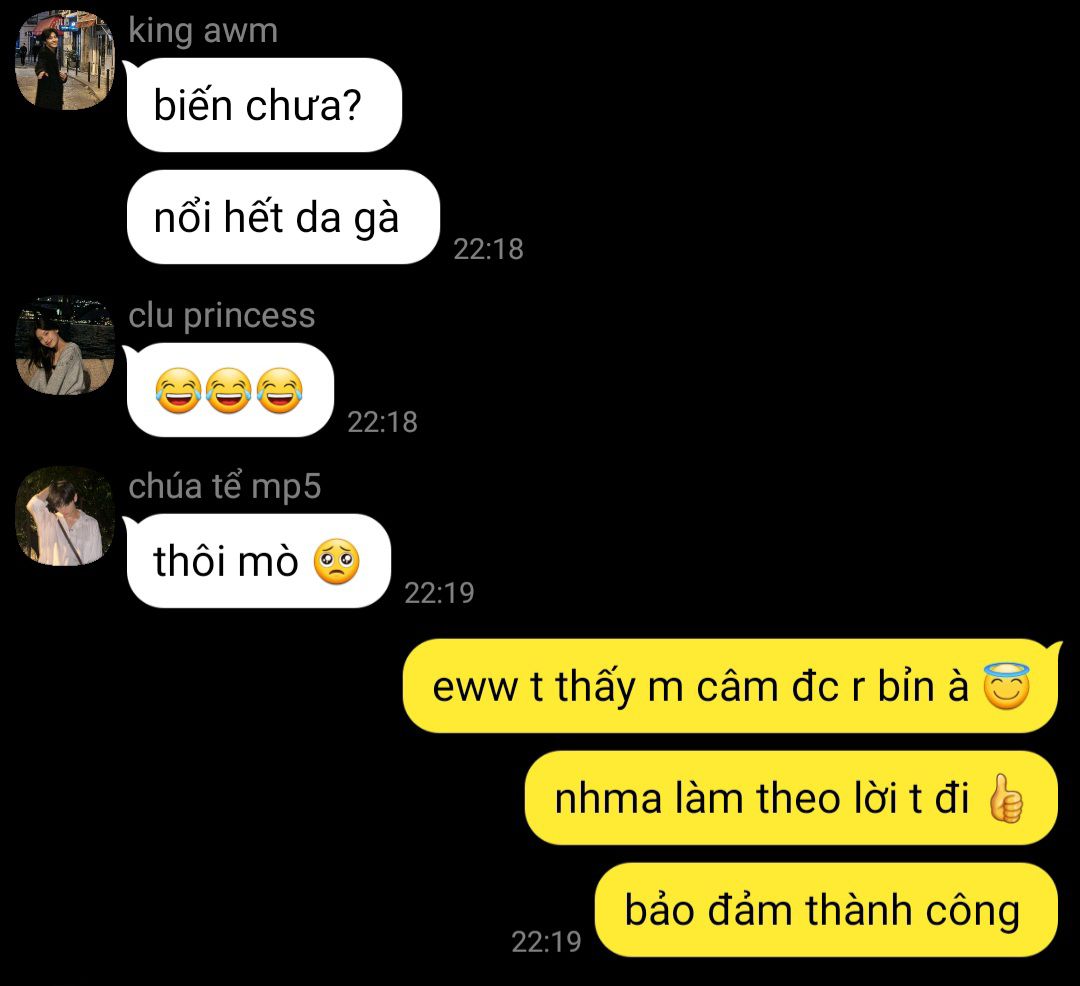Tap the "clu princess" sender name
The image size is (1080, 986).
click(x=222, y=316)
